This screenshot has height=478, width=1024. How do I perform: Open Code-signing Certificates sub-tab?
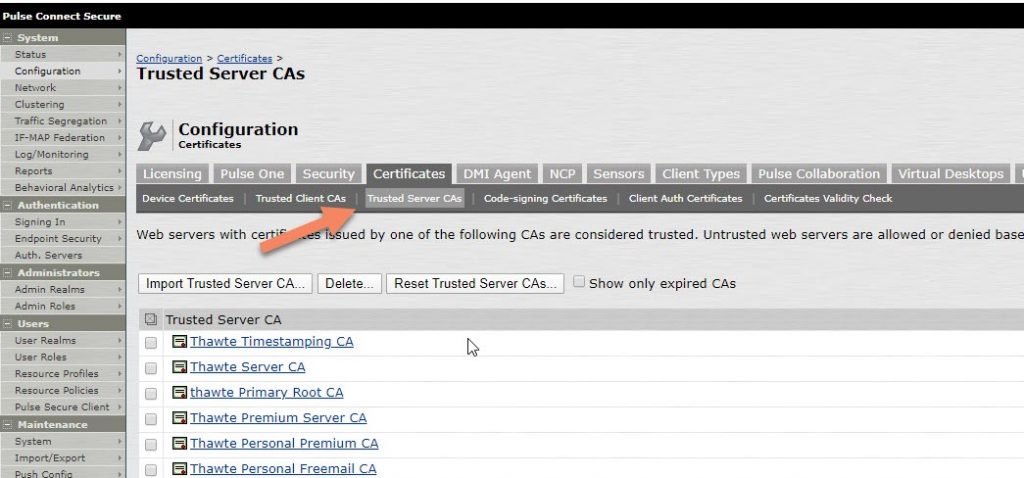point(545,199)
